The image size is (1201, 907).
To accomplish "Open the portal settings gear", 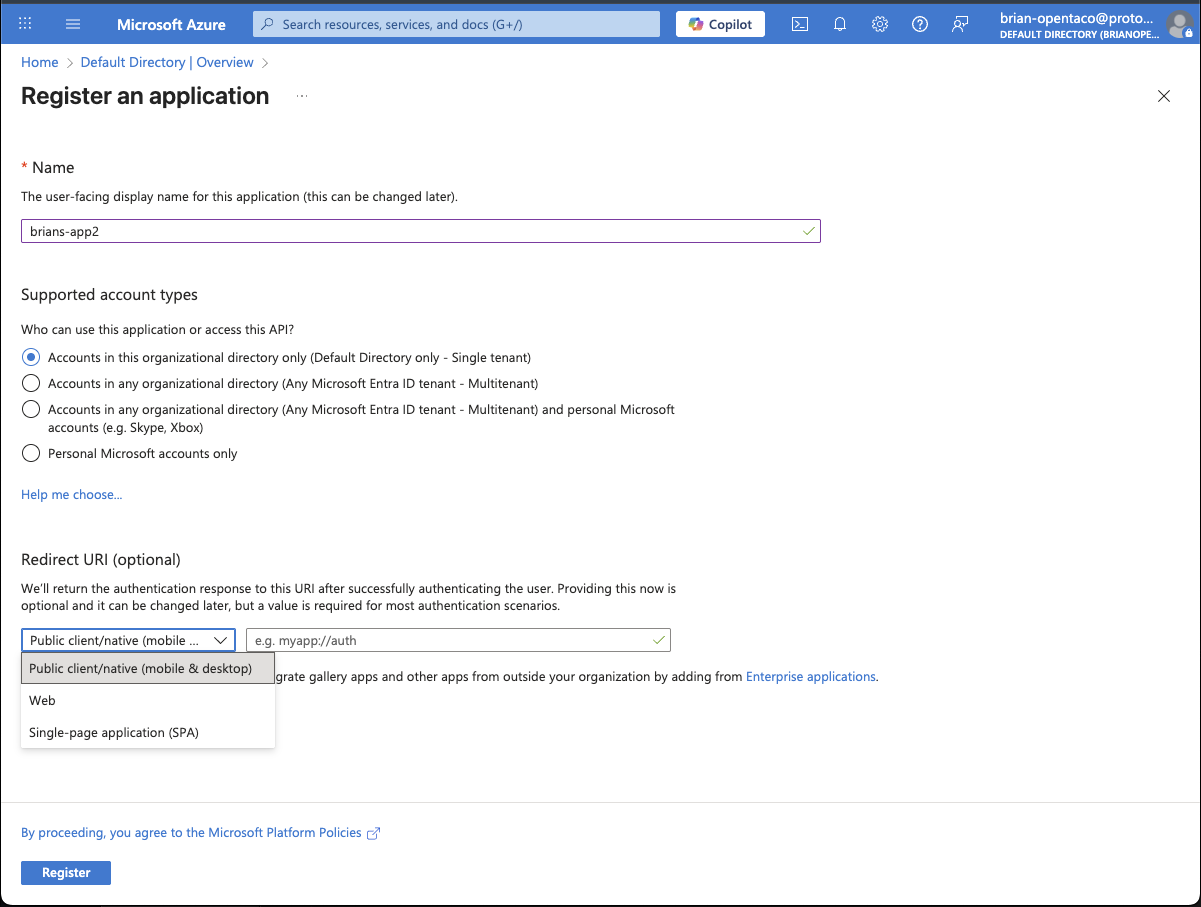I will tap(879, 23).
